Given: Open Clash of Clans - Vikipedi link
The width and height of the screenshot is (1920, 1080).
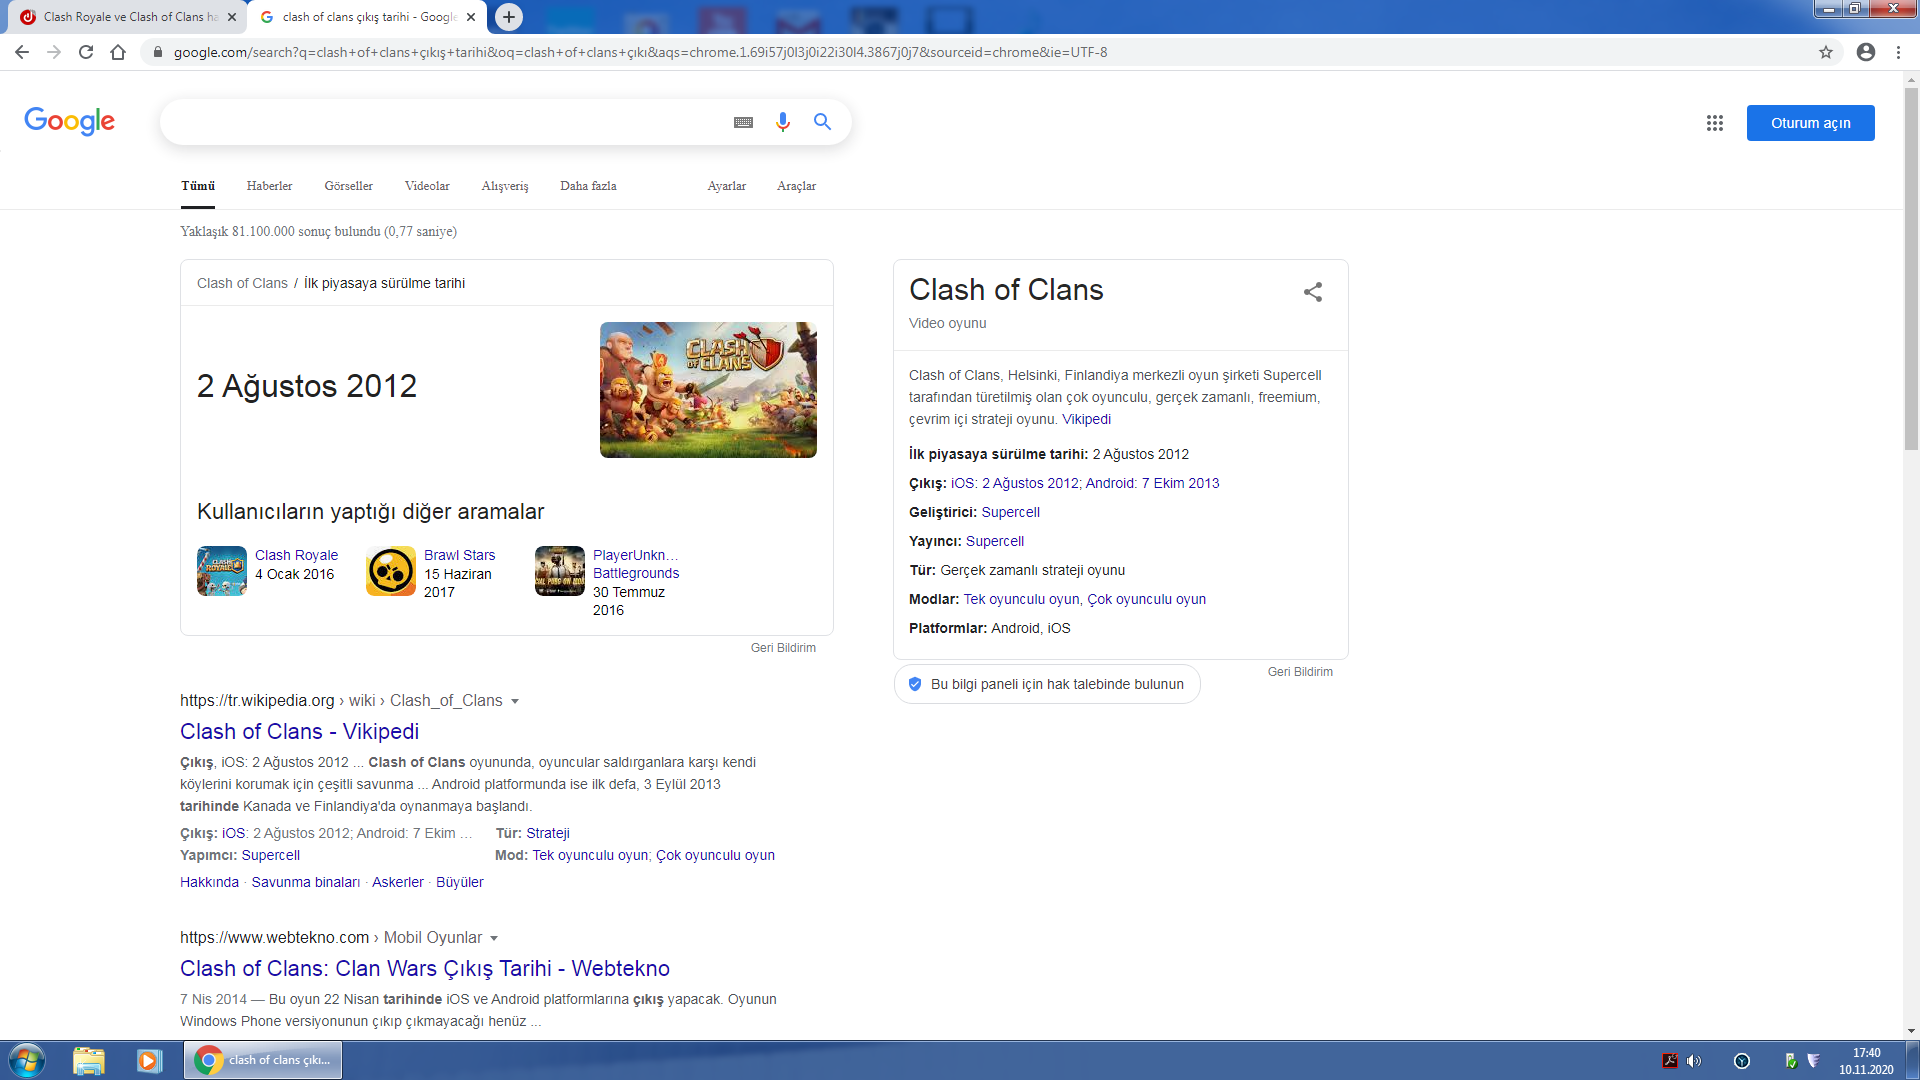Looking at the screenshot, I should click(299, 731).
